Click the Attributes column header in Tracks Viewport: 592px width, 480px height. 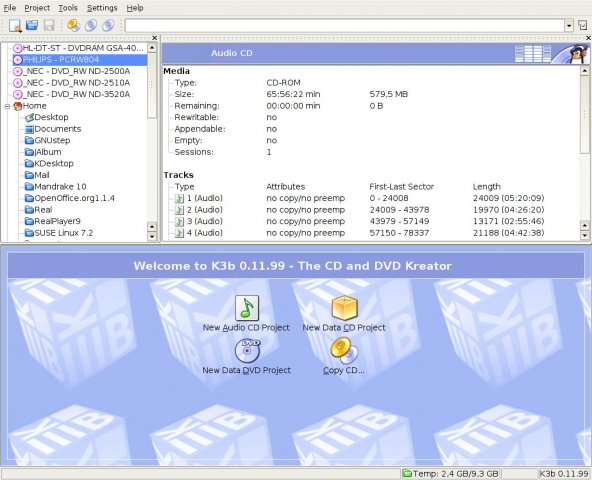(x=285, y=187)
